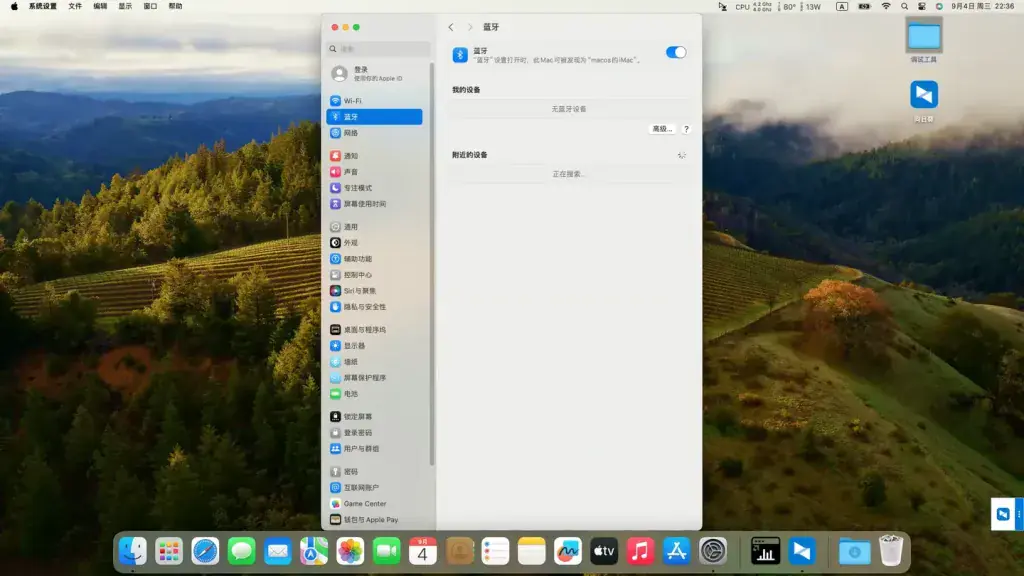The image size is (1024, 576).
Task: Open Siri与聚焦 settings
Action: click(374, 291)
